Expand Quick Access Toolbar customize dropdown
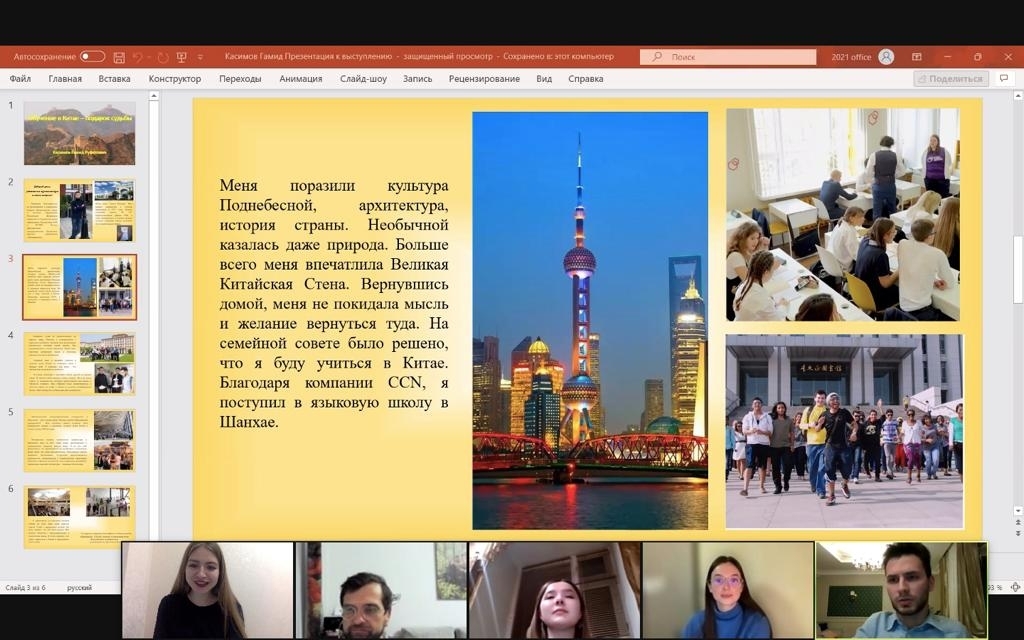Image resolution: width=1024 pixels, height=640 pixels. click(x=200, y=57)
